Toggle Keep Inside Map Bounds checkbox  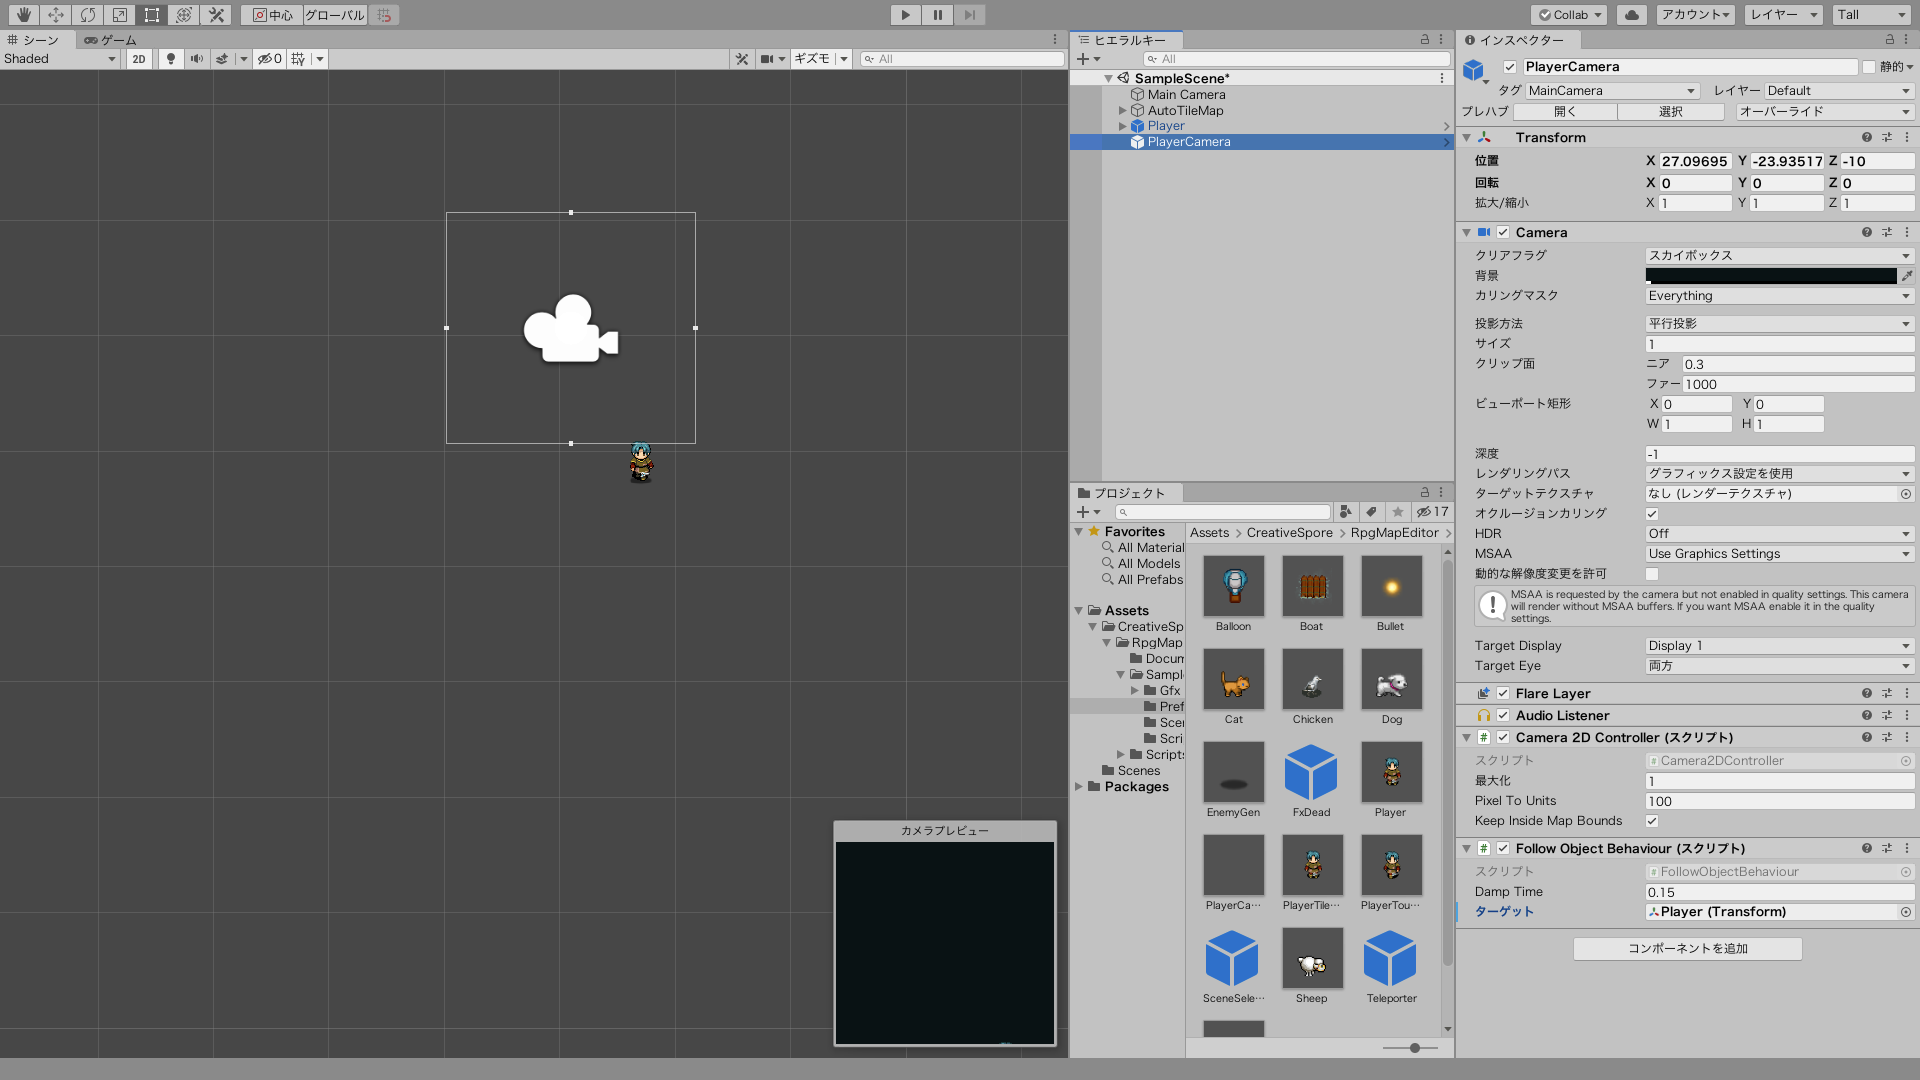click(1651, 820)
